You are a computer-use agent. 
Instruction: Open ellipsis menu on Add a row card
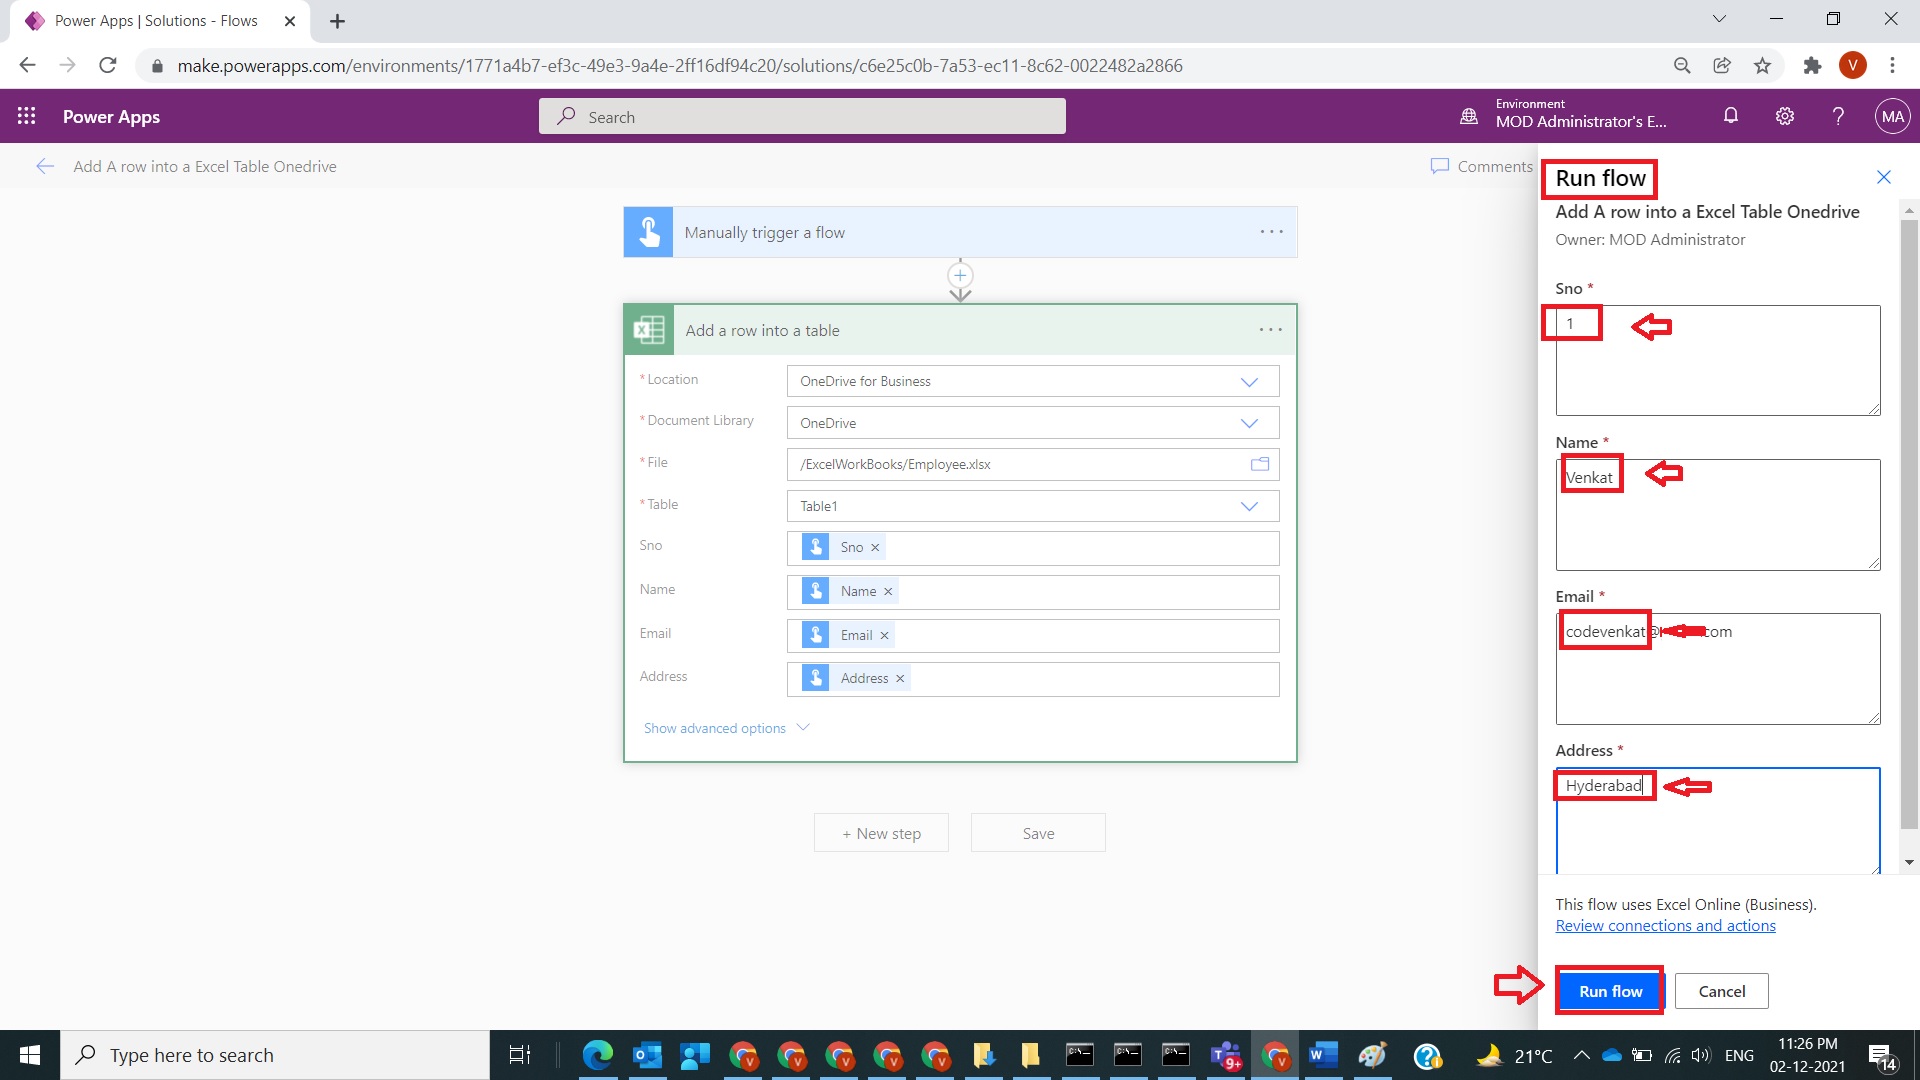pyautogui.click(x=1270, y=330)
